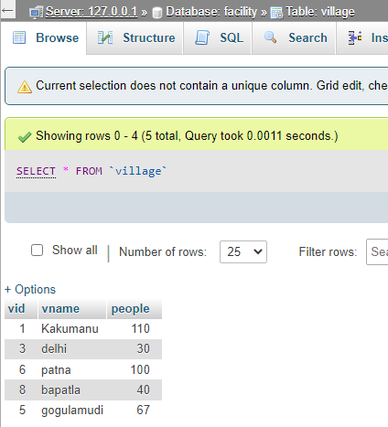388x427 pixels.
Task: Click the Kakumanu cell
Action: (x=70, y=329)
